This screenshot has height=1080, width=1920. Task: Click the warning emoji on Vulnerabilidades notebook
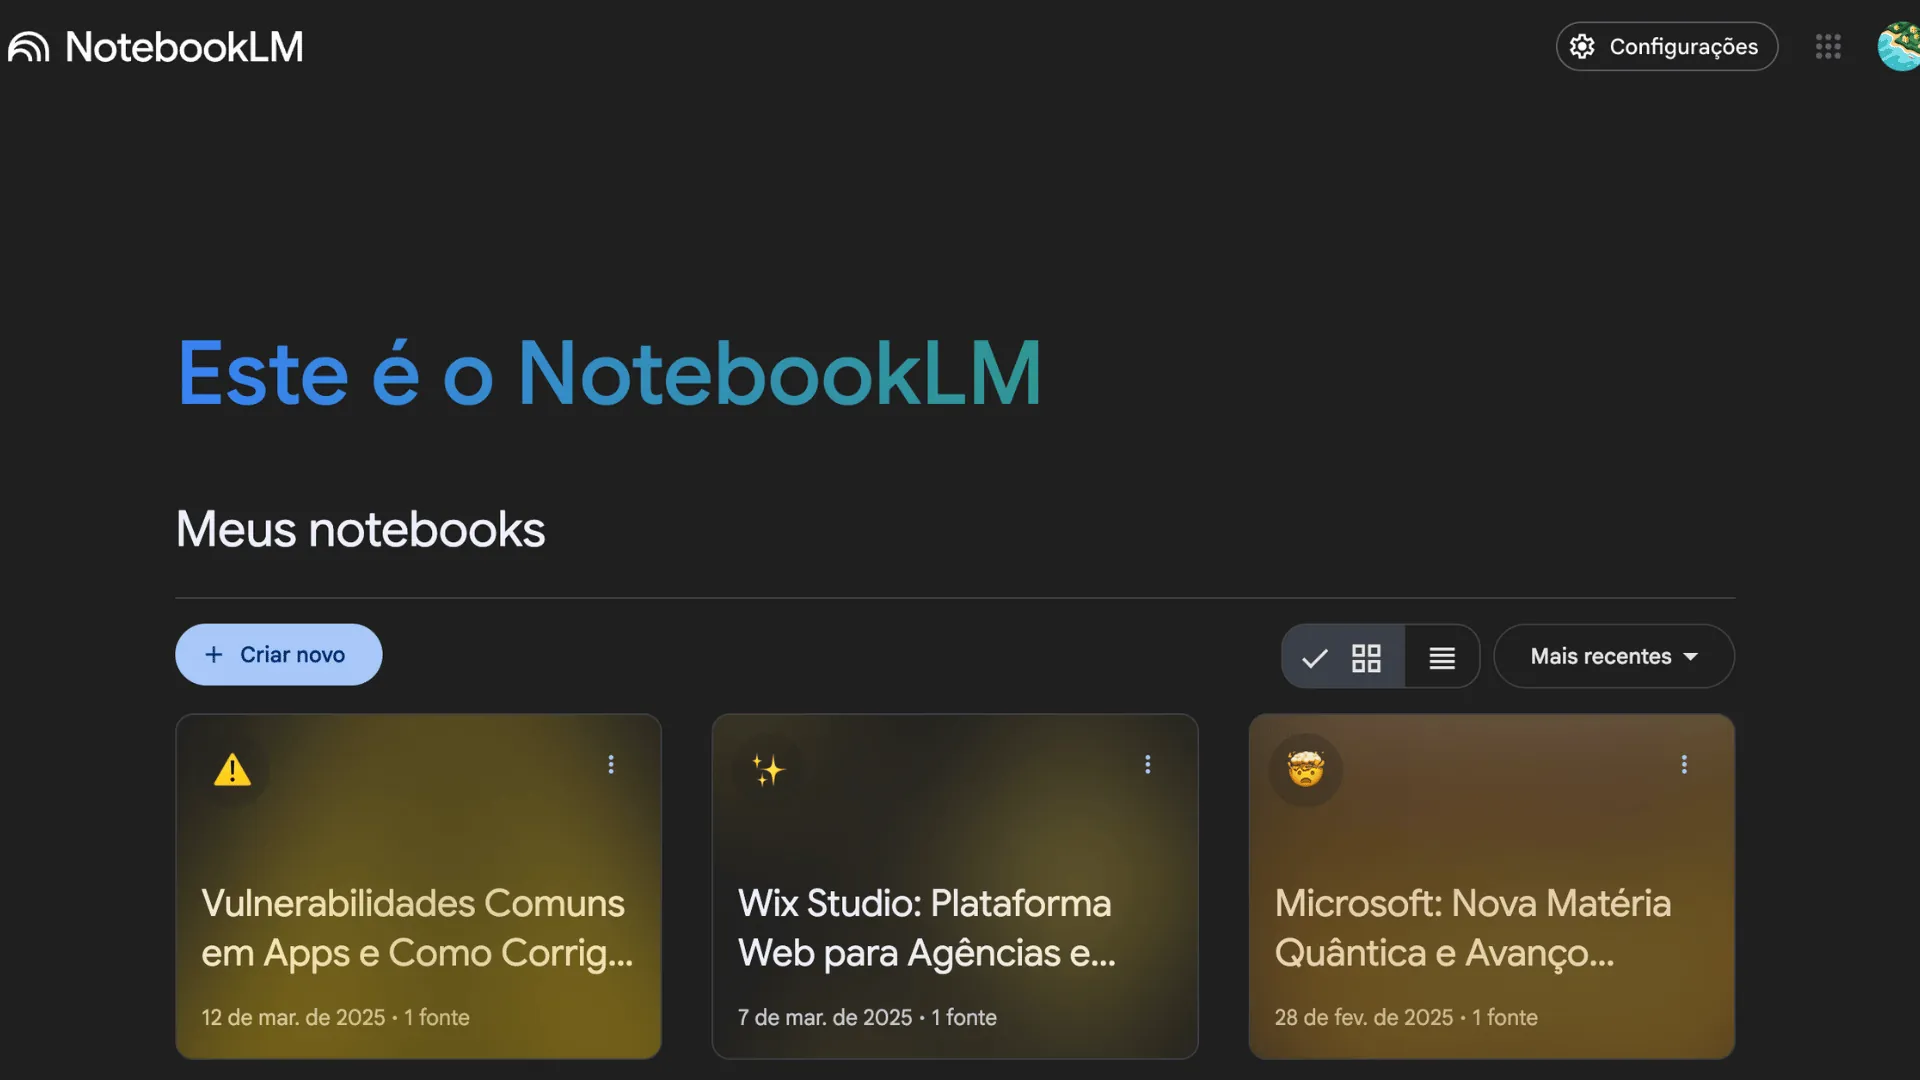tap(232, 769)
